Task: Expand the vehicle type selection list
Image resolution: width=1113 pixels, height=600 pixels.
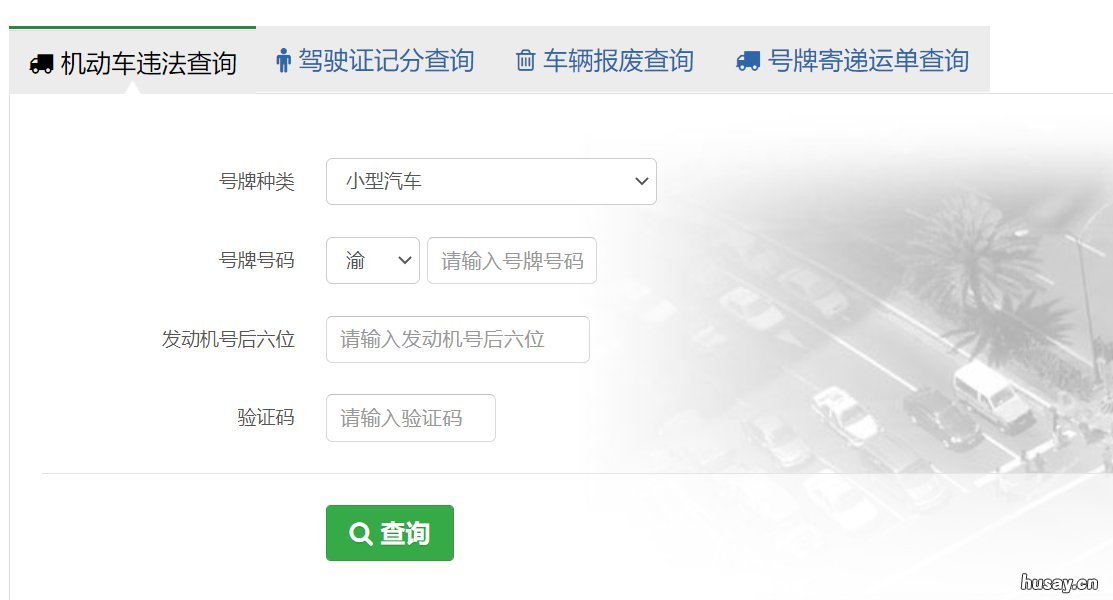Action: 490,181
